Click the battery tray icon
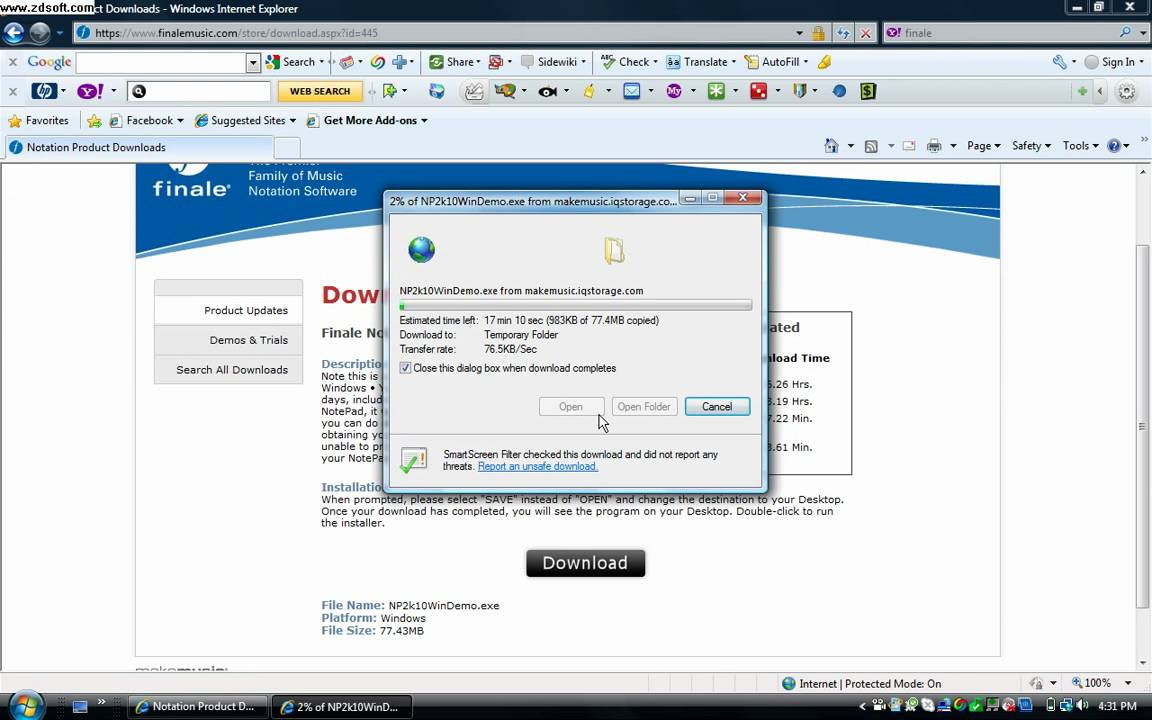The image size is (1152, 720). point(1051,706)
